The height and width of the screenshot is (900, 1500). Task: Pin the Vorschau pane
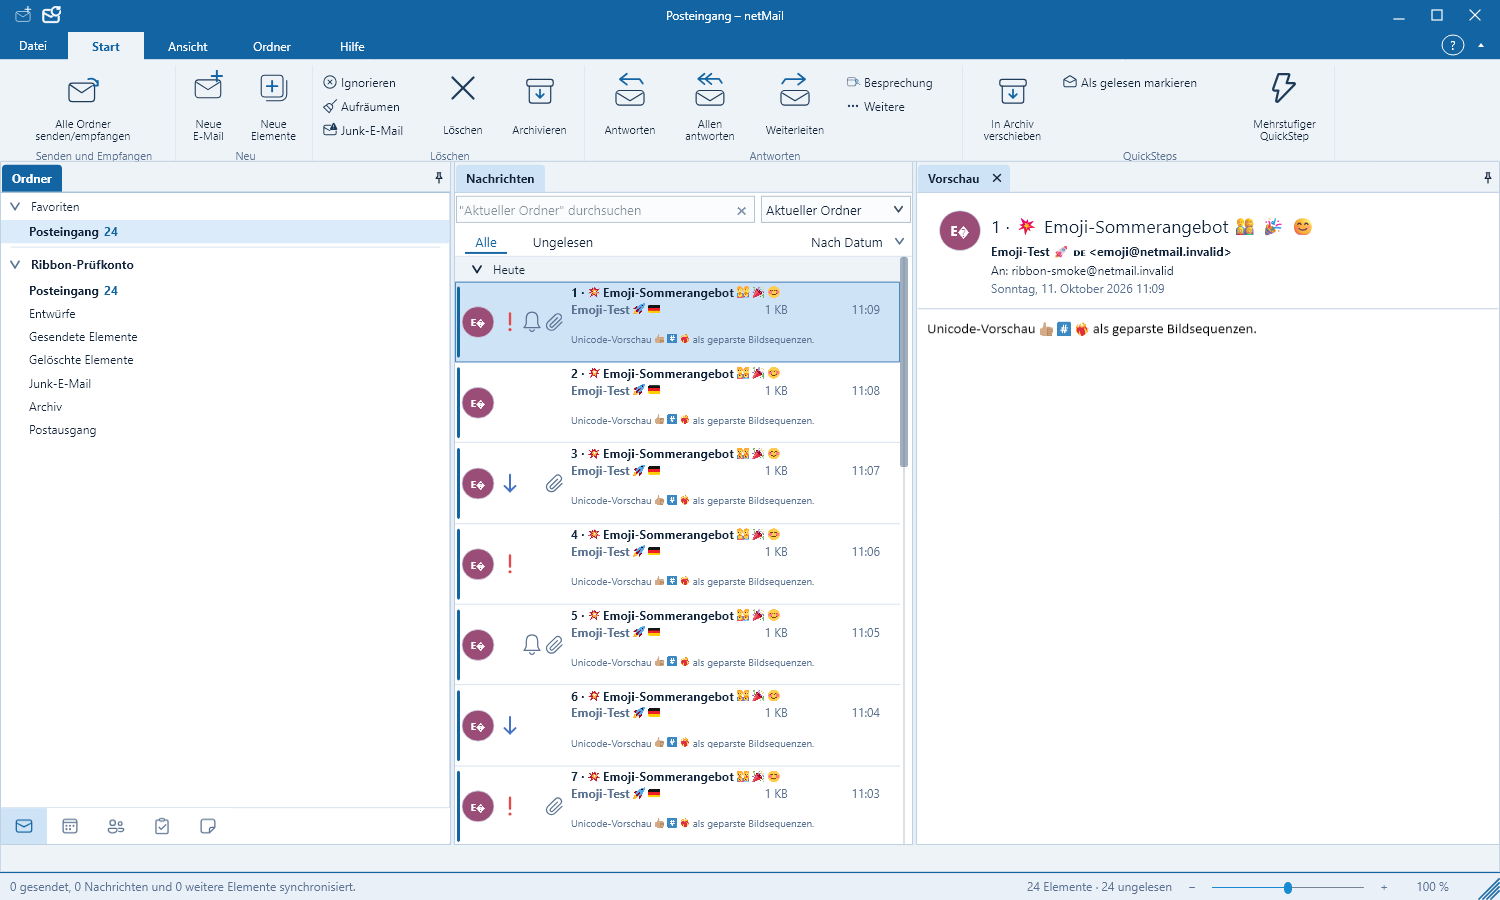(1488, 178)
